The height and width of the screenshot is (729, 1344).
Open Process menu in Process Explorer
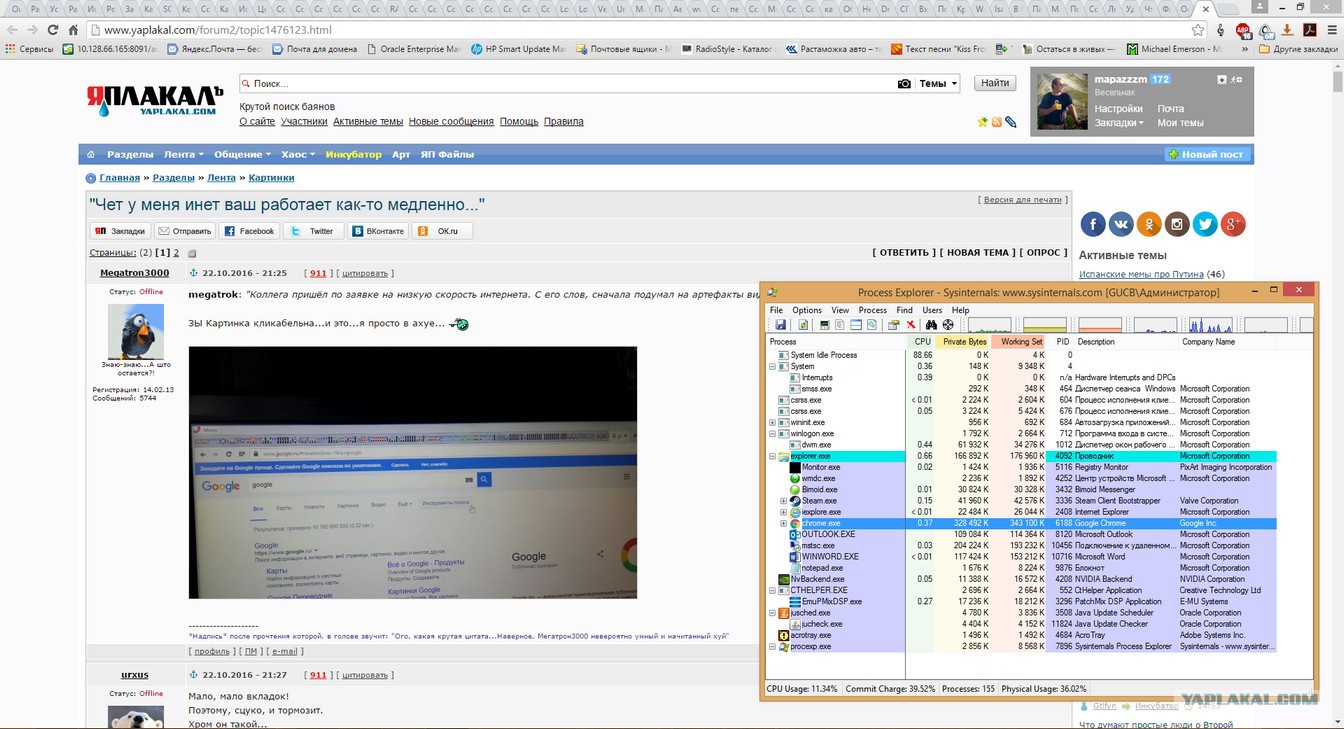click(x=873, y=310)
